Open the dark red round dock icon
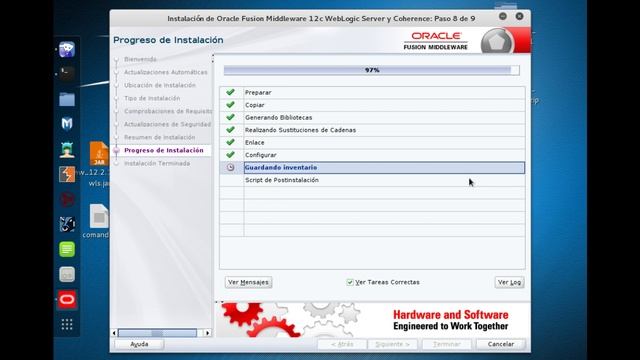 pyautogui.click(x=67, y=199)
